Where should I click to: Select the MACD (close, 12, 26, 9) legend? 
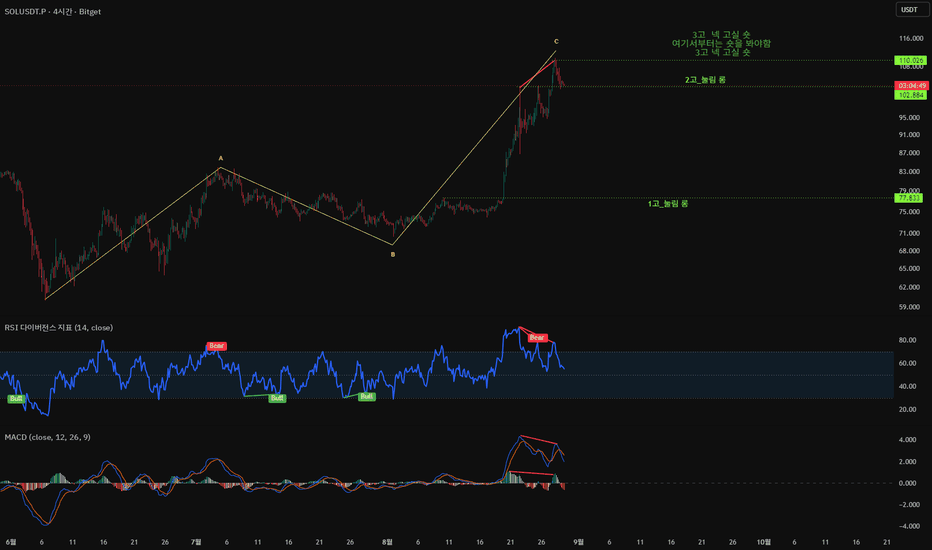(x=48, y=437)
